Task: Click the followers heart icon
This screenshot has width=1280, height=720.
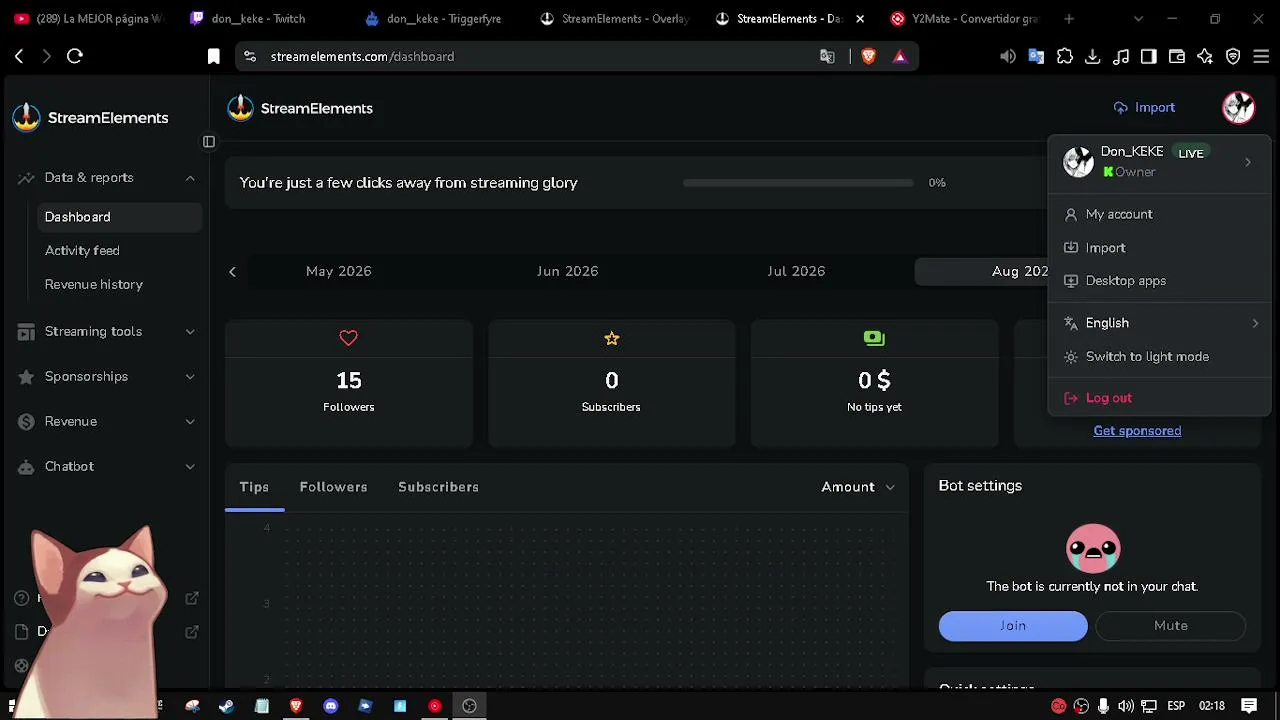Action: tap(348, 338)
